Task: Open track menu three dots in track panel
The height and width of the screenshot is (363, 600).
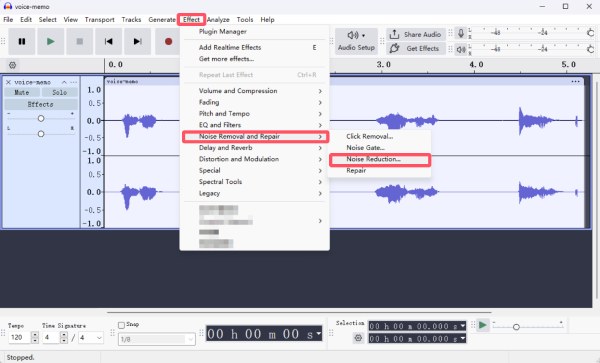Action: point(73,82)
